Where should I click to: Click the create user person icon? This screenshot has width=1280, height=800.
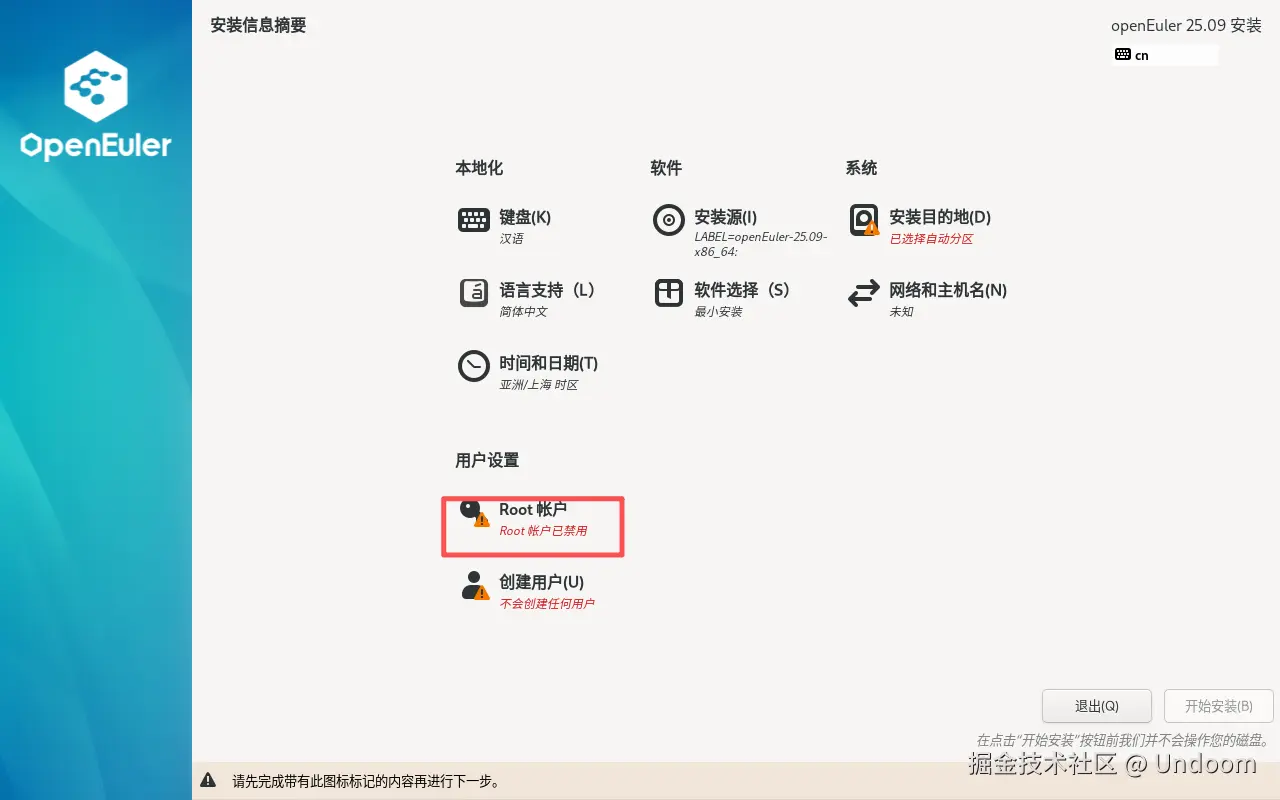[475, 585]
